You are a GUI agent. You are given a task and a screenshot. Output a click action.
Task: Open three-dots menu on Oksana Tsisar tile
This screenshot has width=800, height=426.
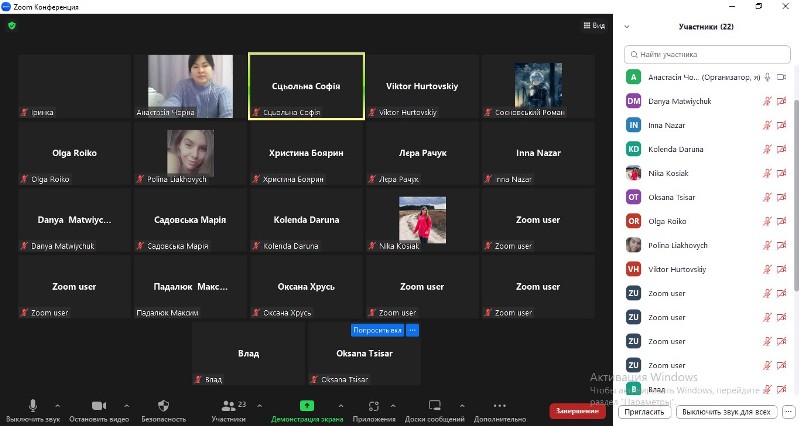pyautogui.click(x=413, y=330)
